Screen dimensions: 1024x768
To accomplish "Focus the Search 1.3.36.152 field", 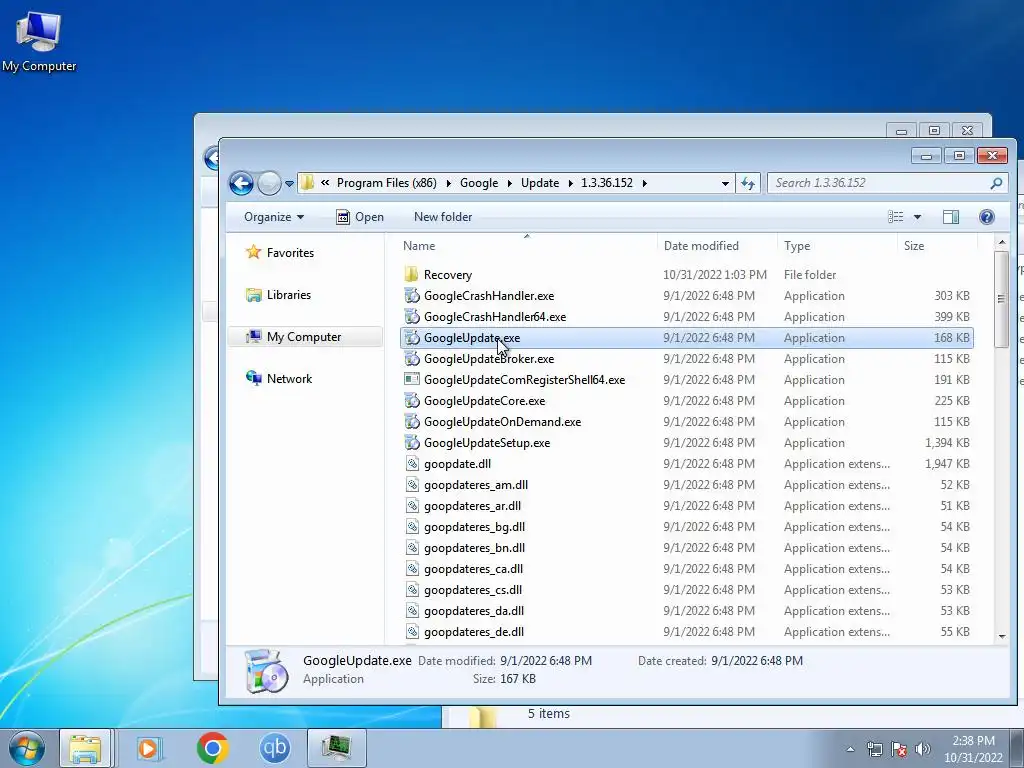I will pos(878,184).
